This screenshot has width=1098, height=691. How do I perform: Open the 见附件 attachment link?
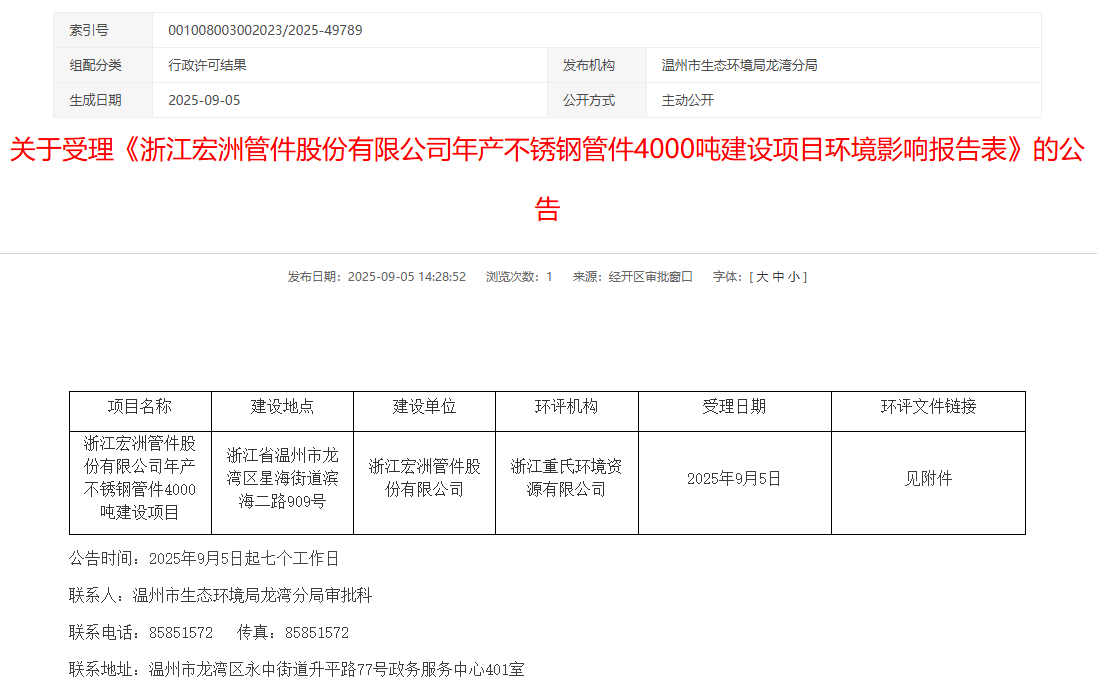[927, 479]
